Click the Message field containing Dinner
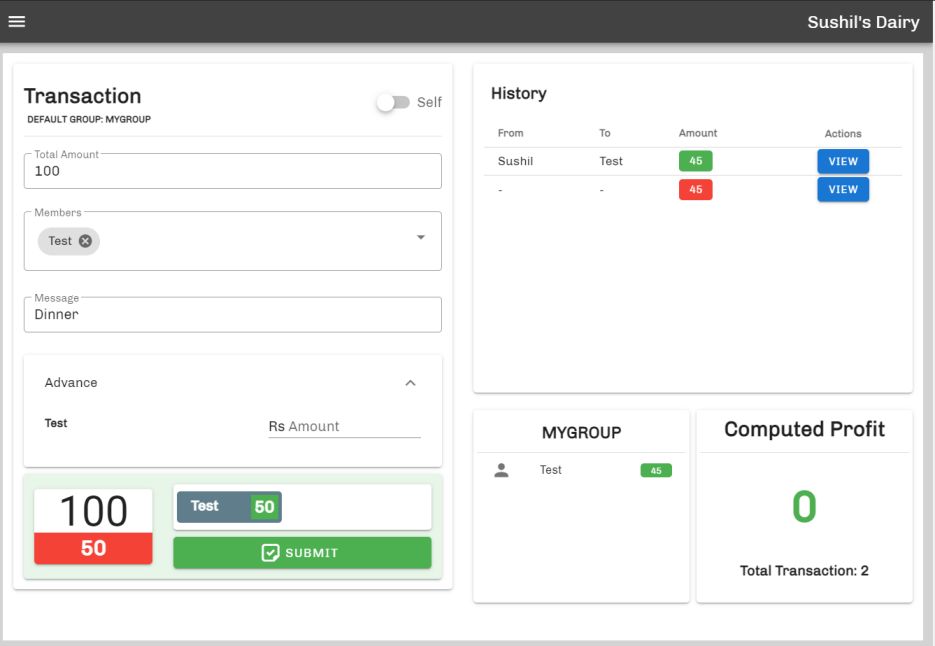 tap(230, 314)
